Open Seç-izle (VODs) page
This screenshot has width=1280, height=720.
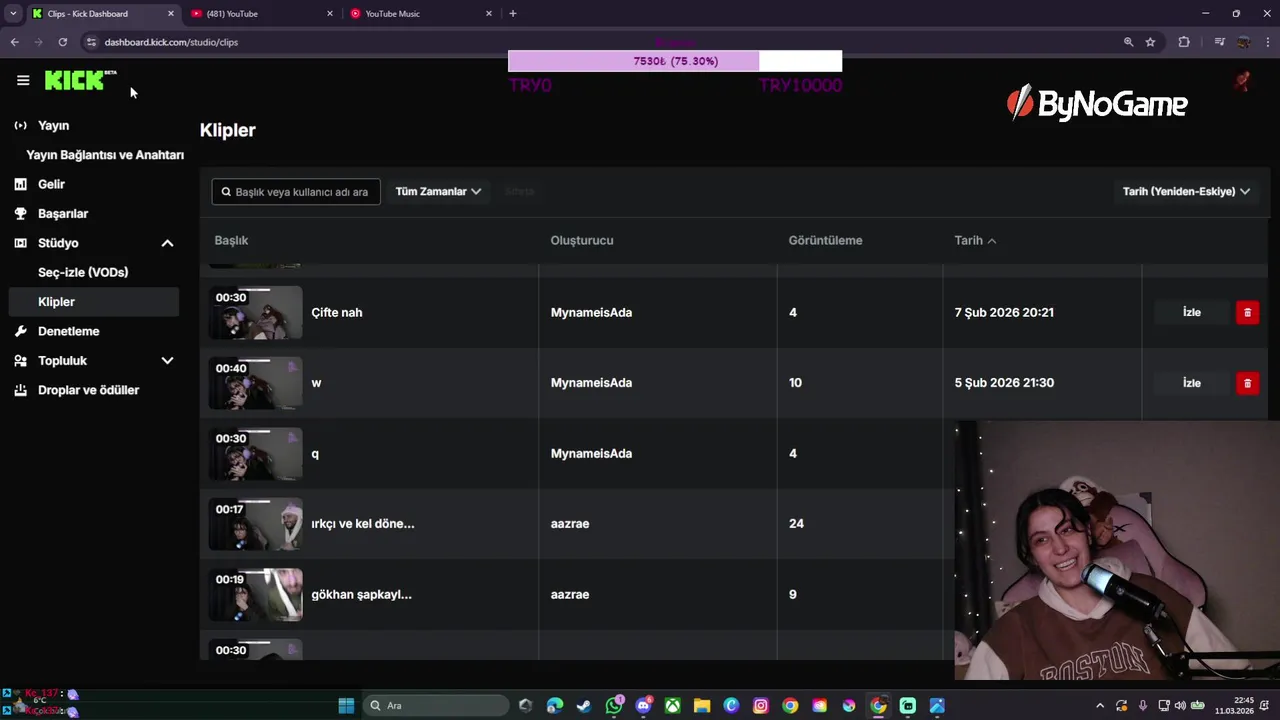[83, 272]
